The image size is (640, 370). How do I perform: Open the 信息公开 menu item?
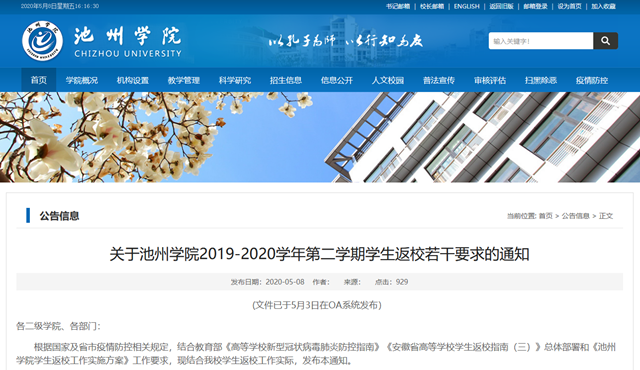click(337, 80)
